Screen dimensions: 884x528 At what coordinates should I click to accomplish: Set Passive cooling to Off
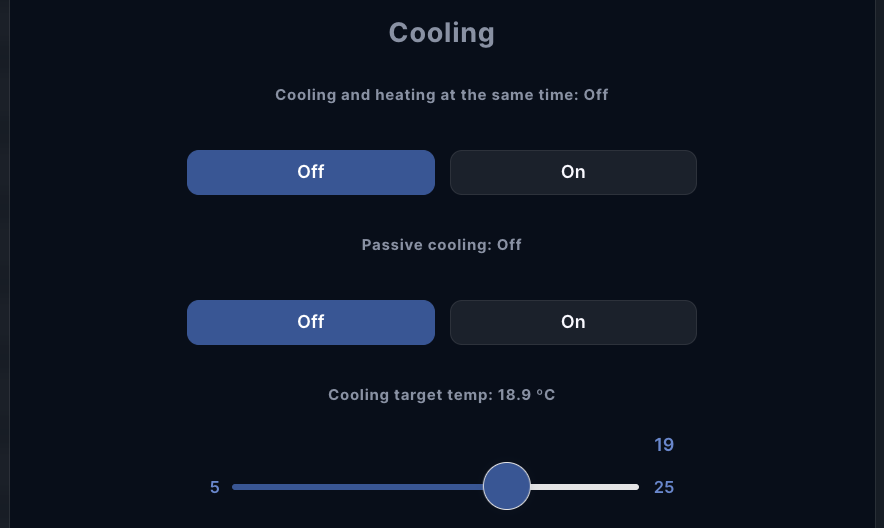pos(310,322)
